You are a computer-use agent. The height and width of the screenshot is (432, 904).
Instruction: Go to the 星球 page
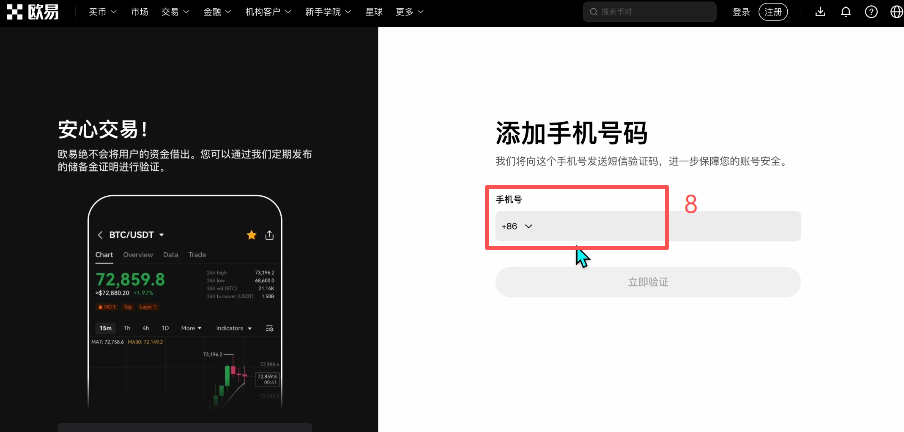[374, 12]
